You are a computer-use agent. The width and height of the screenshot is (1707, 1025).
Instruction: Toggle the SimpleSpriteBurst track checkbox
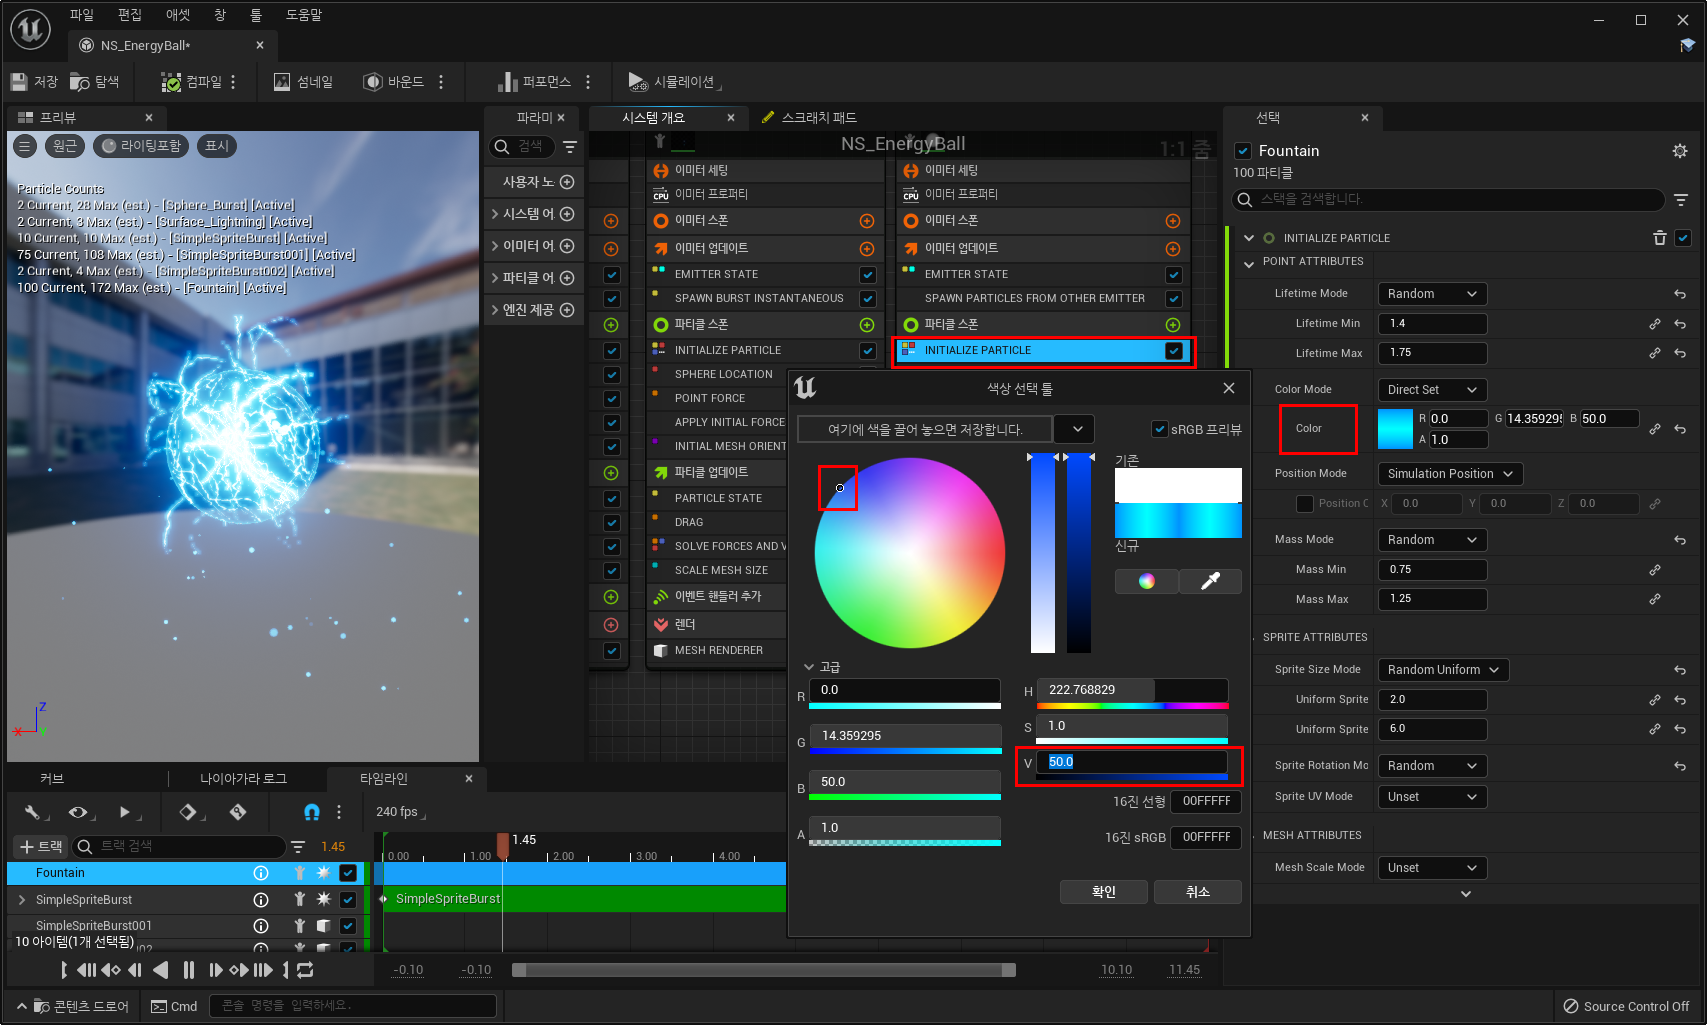[348, 900]
